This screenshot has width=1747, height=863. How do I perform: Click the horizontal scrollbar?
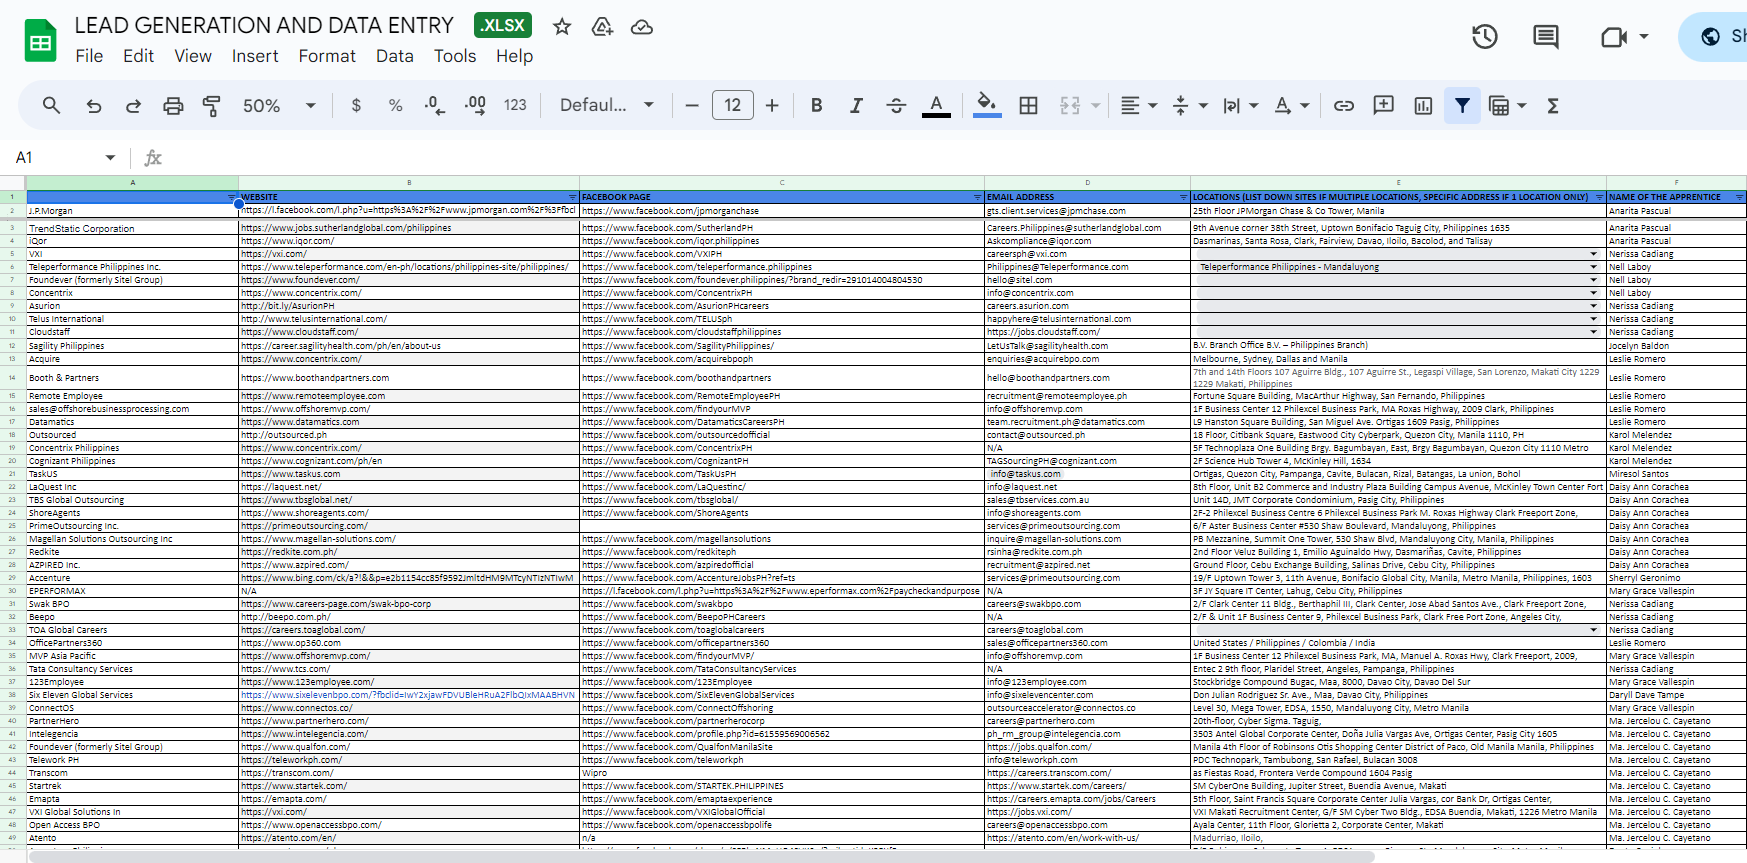[x=700, y=857]
